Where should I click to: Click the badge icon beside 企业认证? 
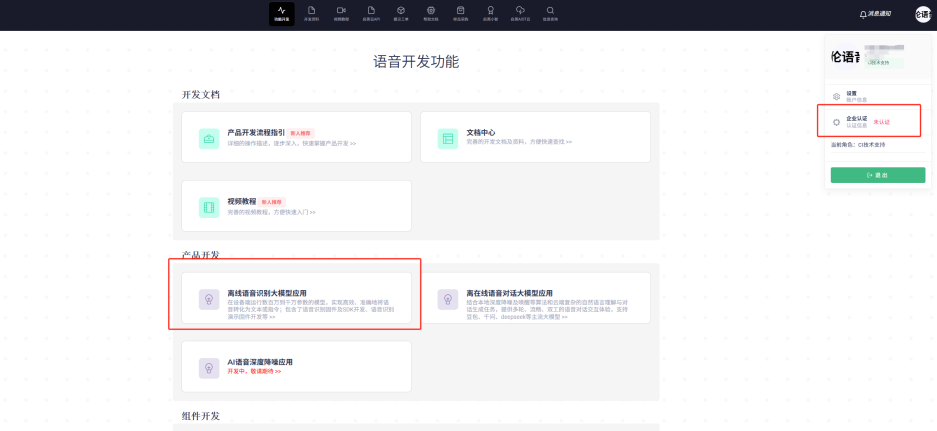pyautogui.click(x=836, y=122)
